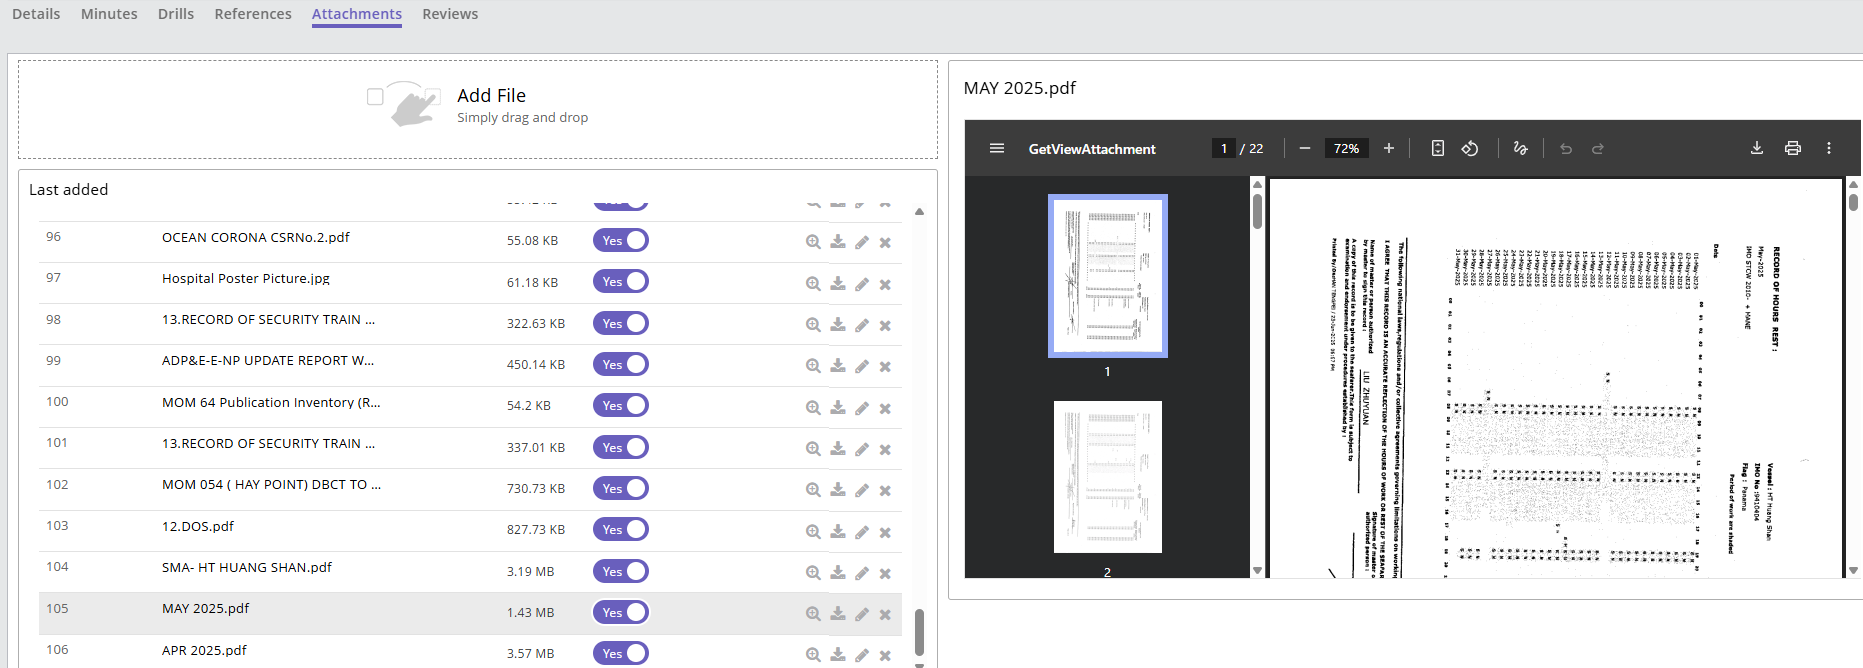This screenshot has height=668, width=1863.
Task: Click thumbnail panel scroll down arrow
Action: point(1257,571)
